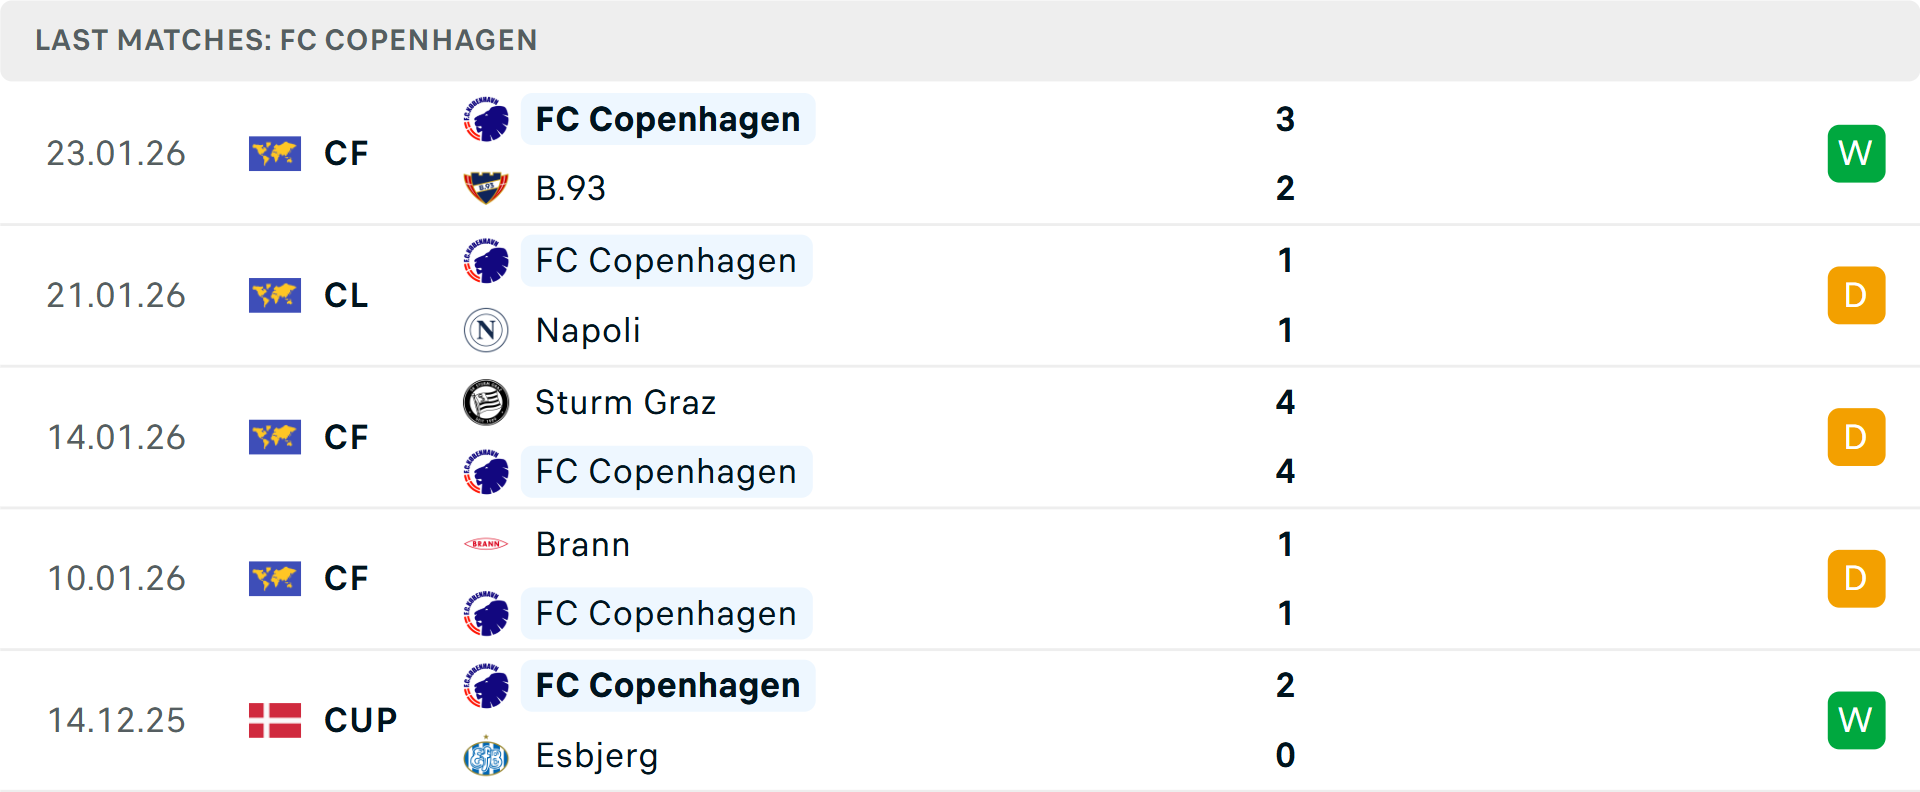Click the world flag icon for 23.01.26 match
This screenshot has width=1920, height=792.
click(275, 153)
